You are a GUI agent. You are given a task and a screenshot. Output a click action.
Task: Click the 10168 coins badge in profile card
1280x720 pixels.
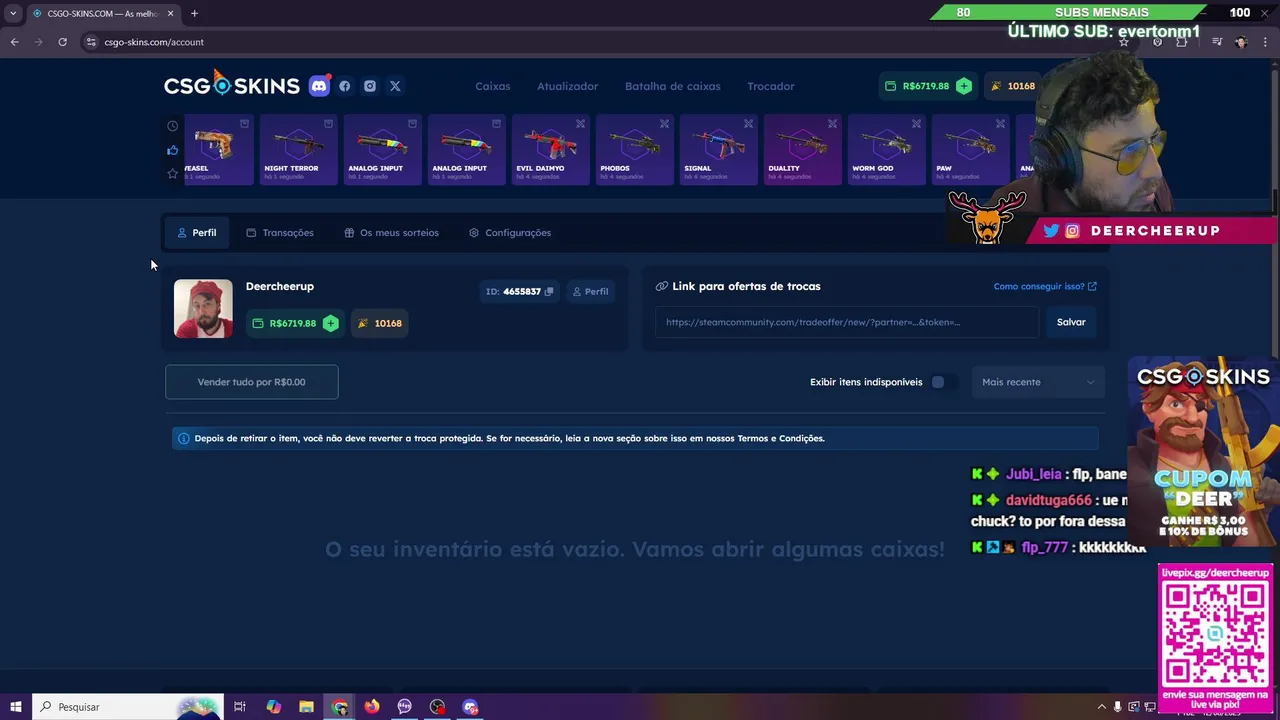click(380, 323)
